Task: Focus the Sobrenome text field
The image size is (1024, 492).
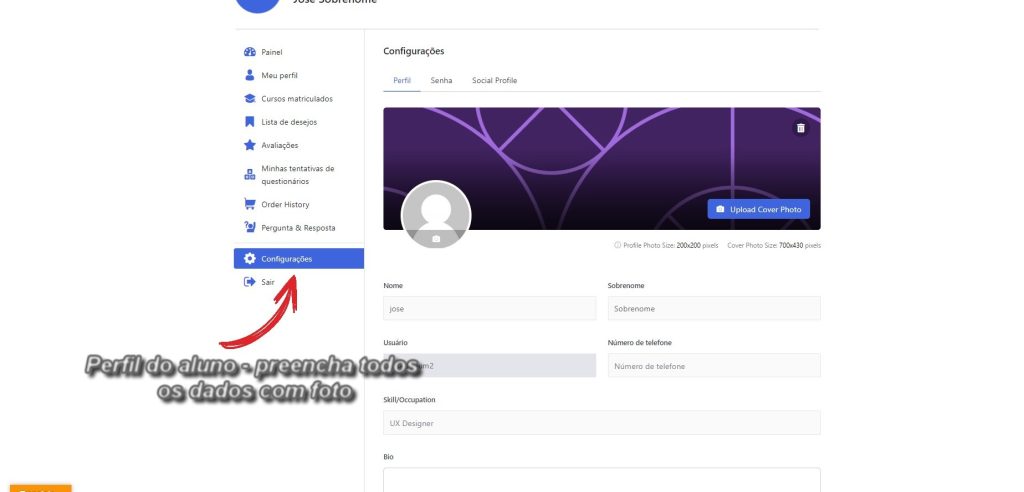Action: tap(713, 309)
